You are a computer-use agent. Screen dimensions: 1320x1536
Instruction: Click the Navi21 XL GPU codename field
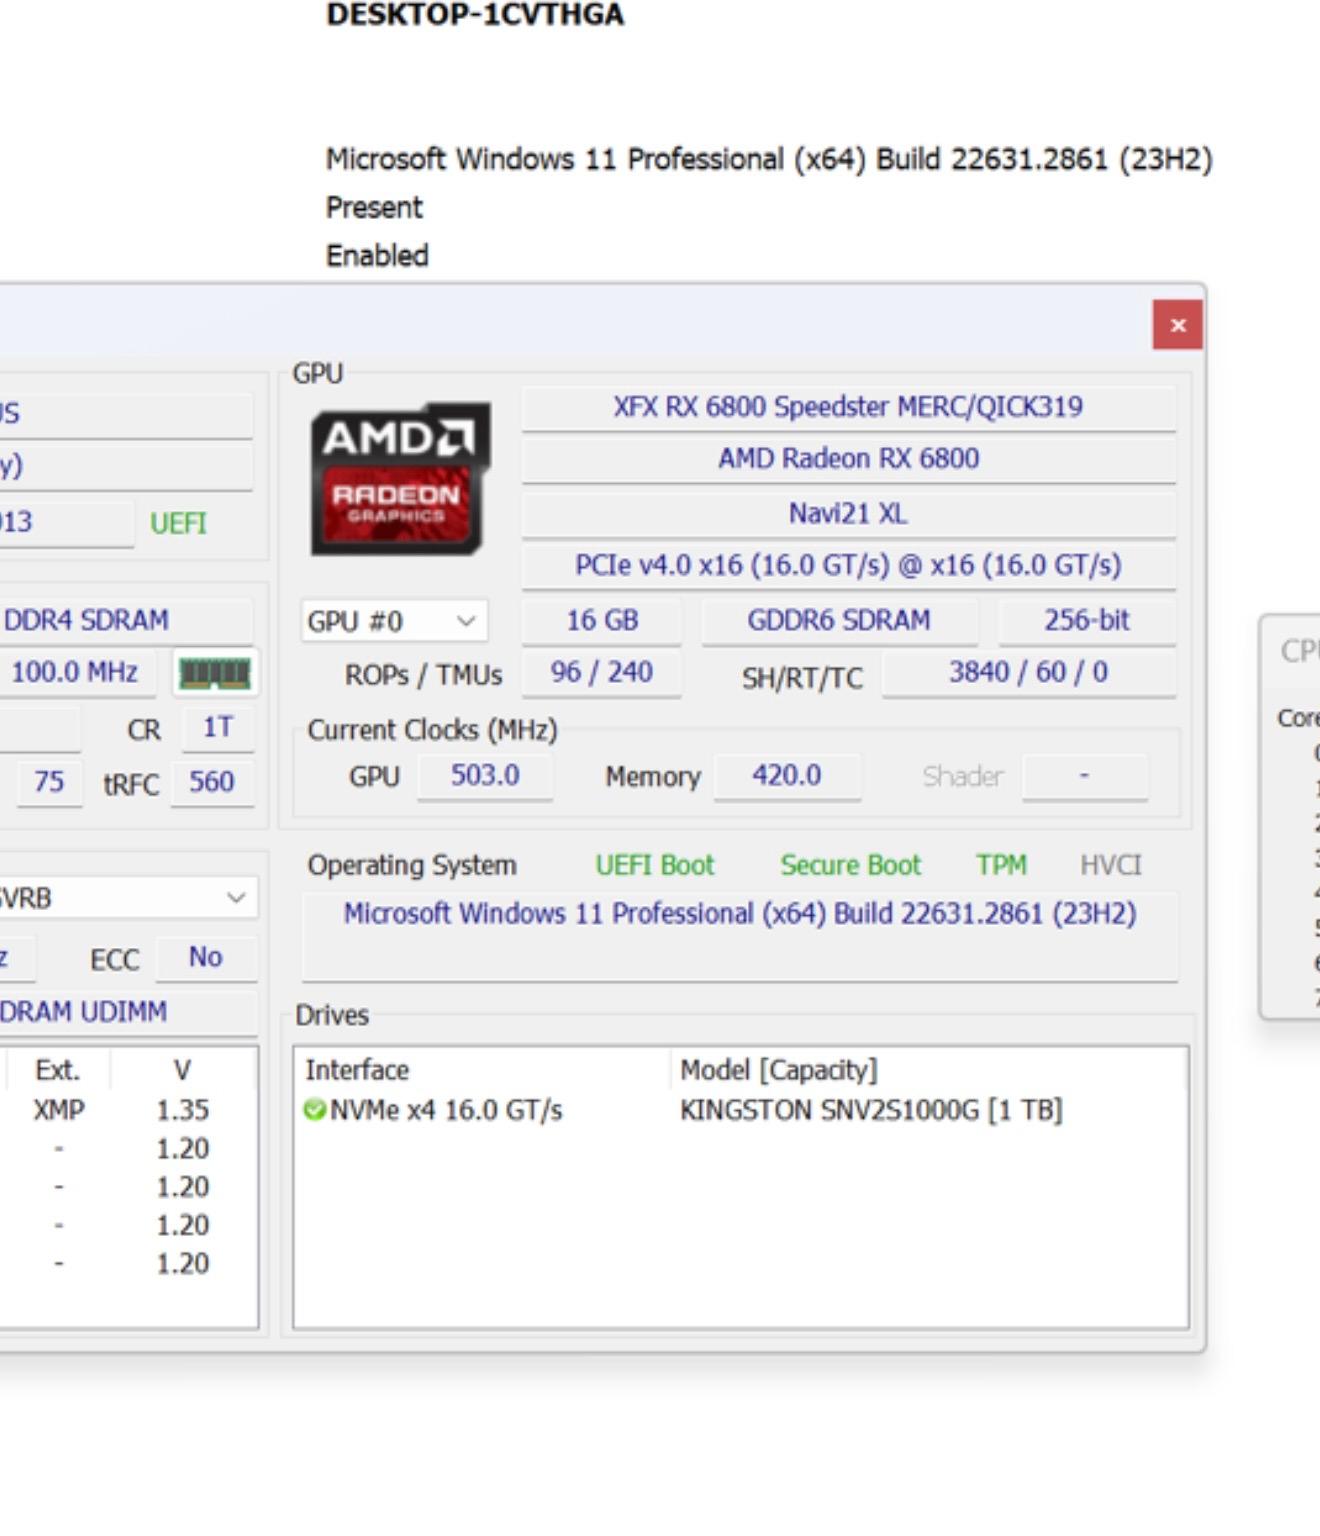(x=848, y=514)
